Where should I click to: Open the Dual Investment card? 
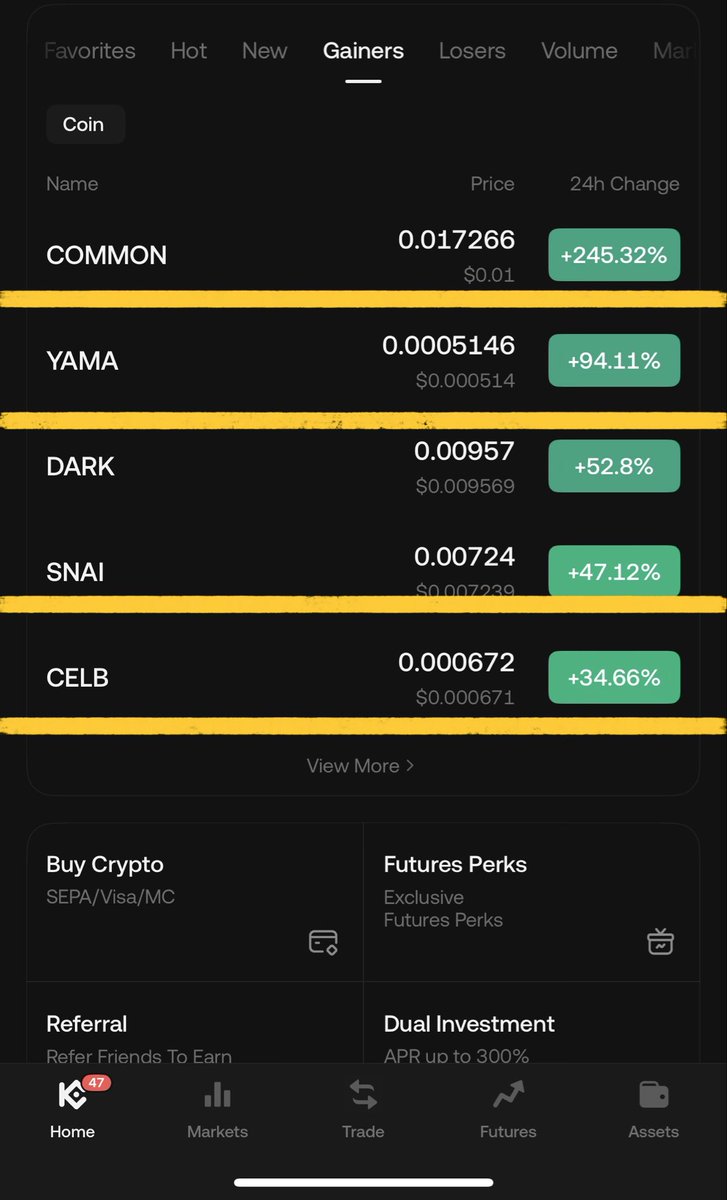[x=530, y=1035]
